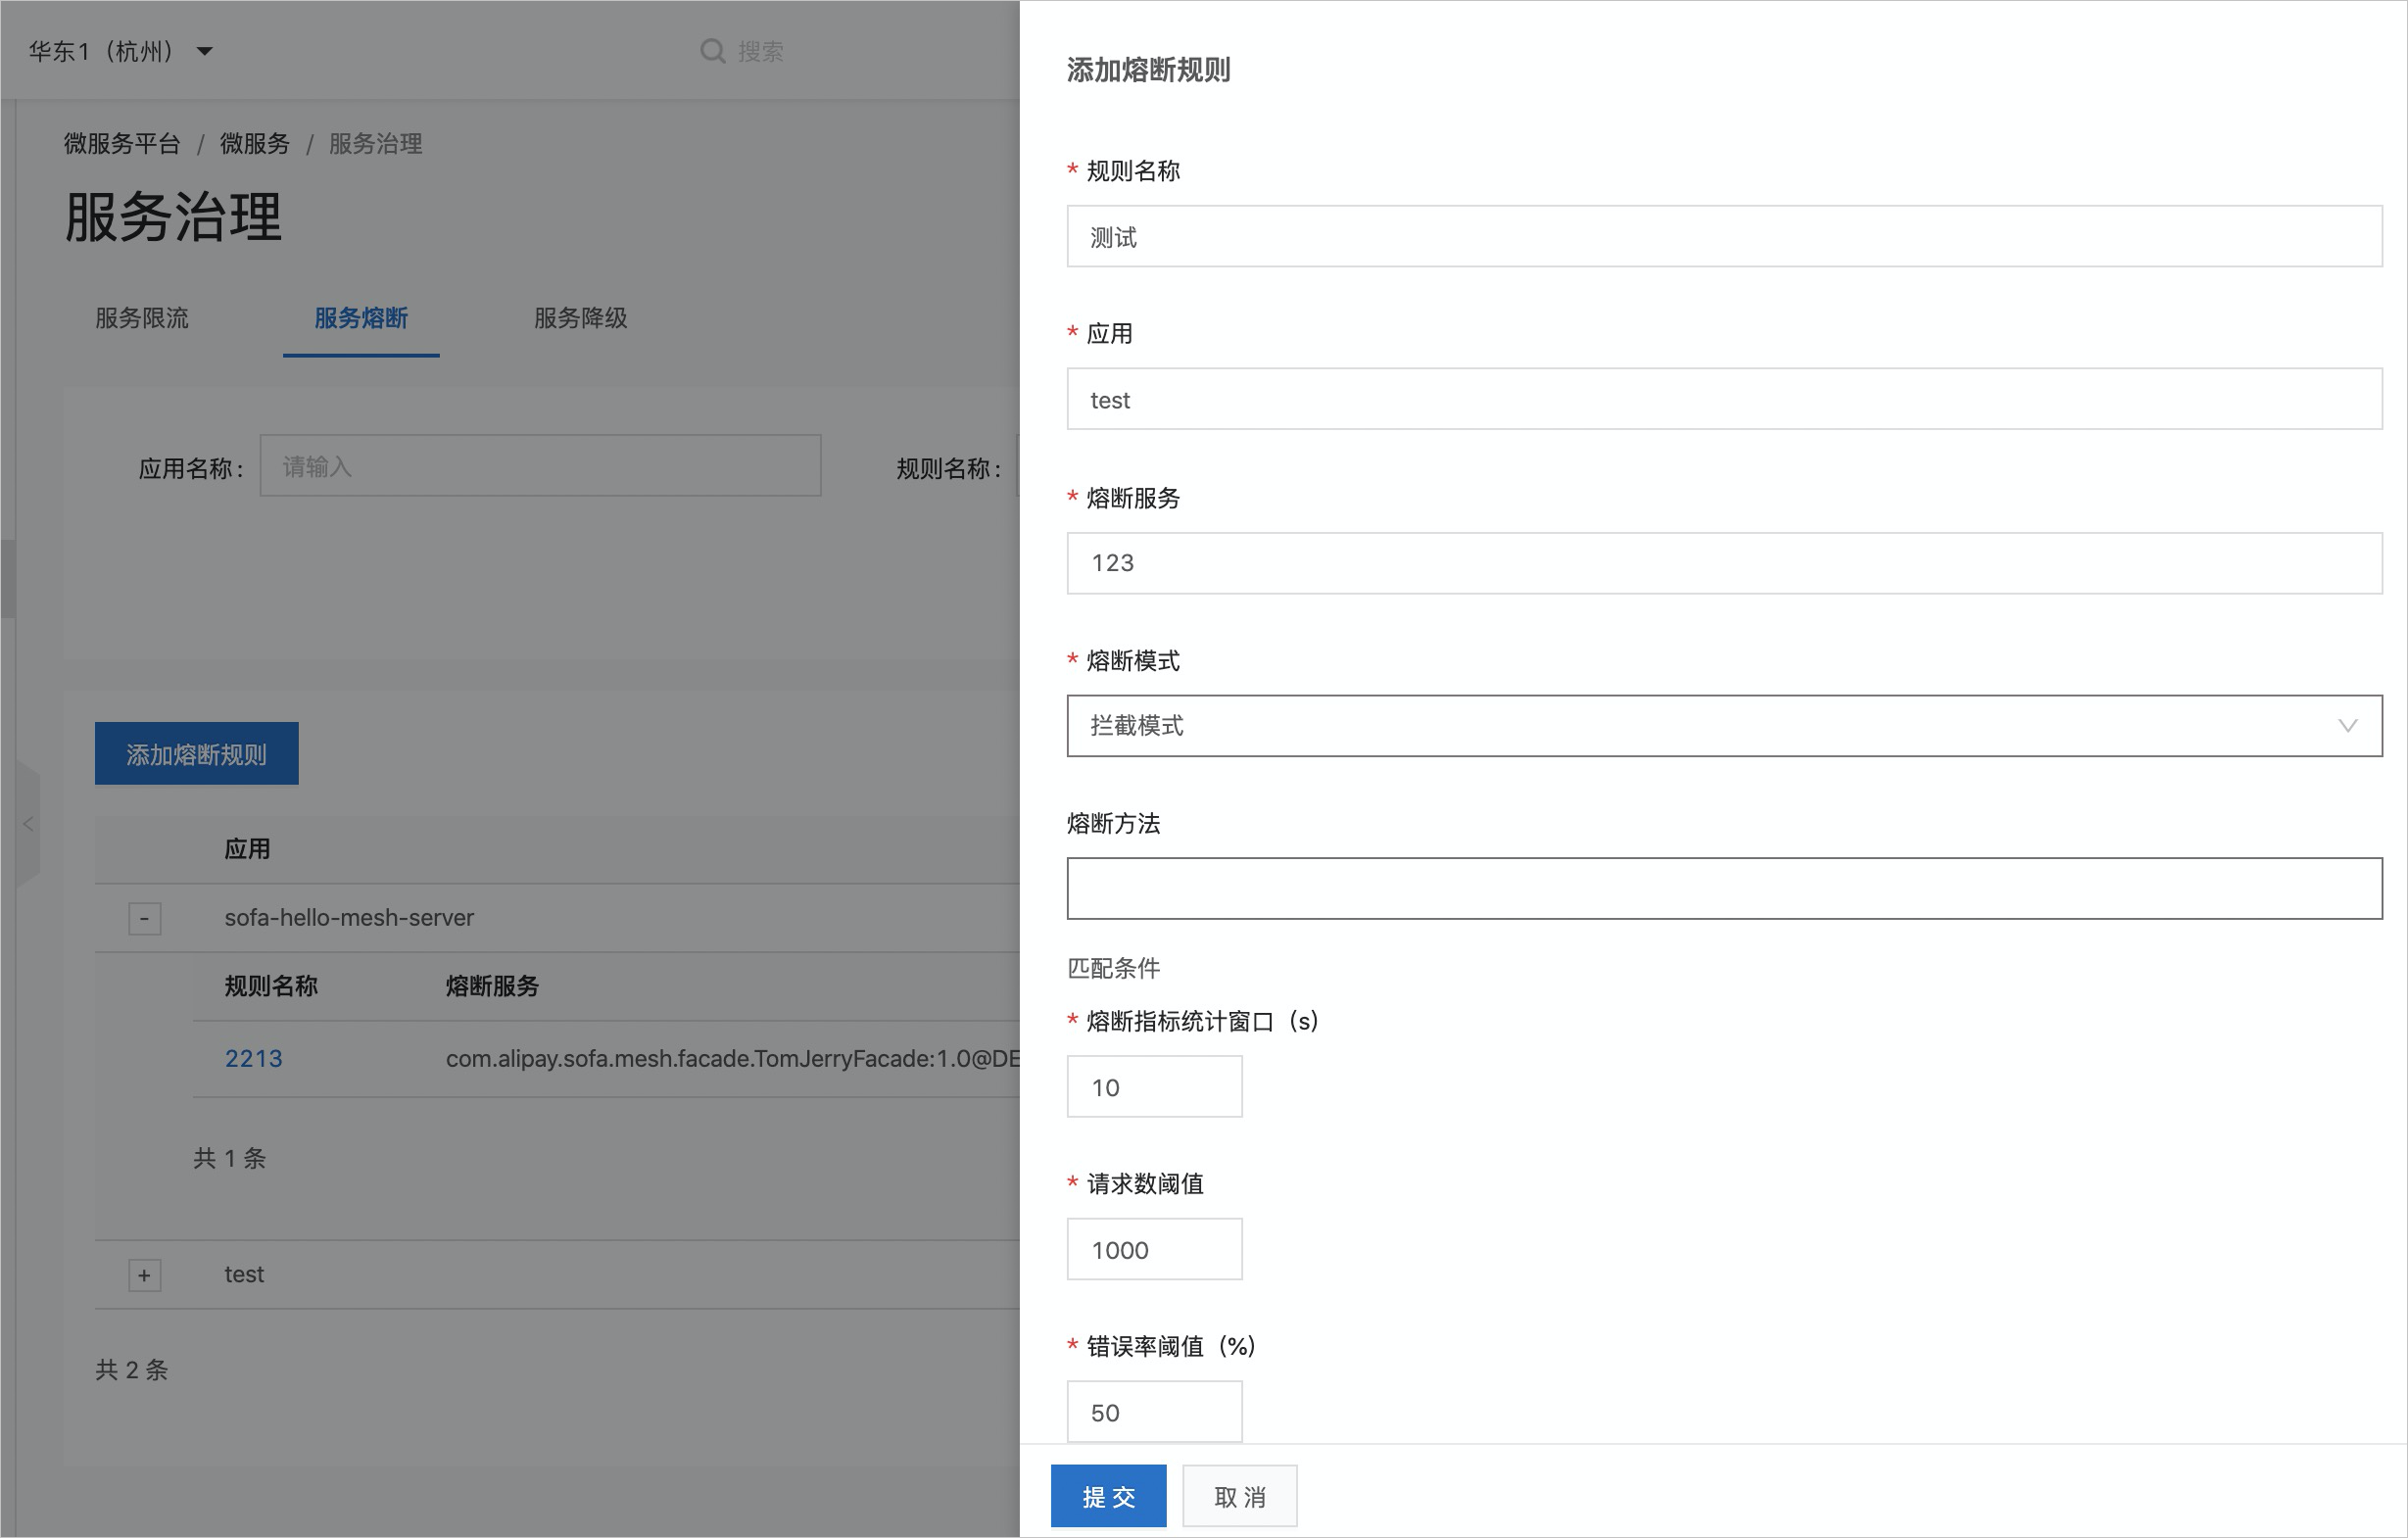Switch to the 服务降级 tab
Image resolution: width=2408 pixels, height=1538 pixels.
[581, 318]
